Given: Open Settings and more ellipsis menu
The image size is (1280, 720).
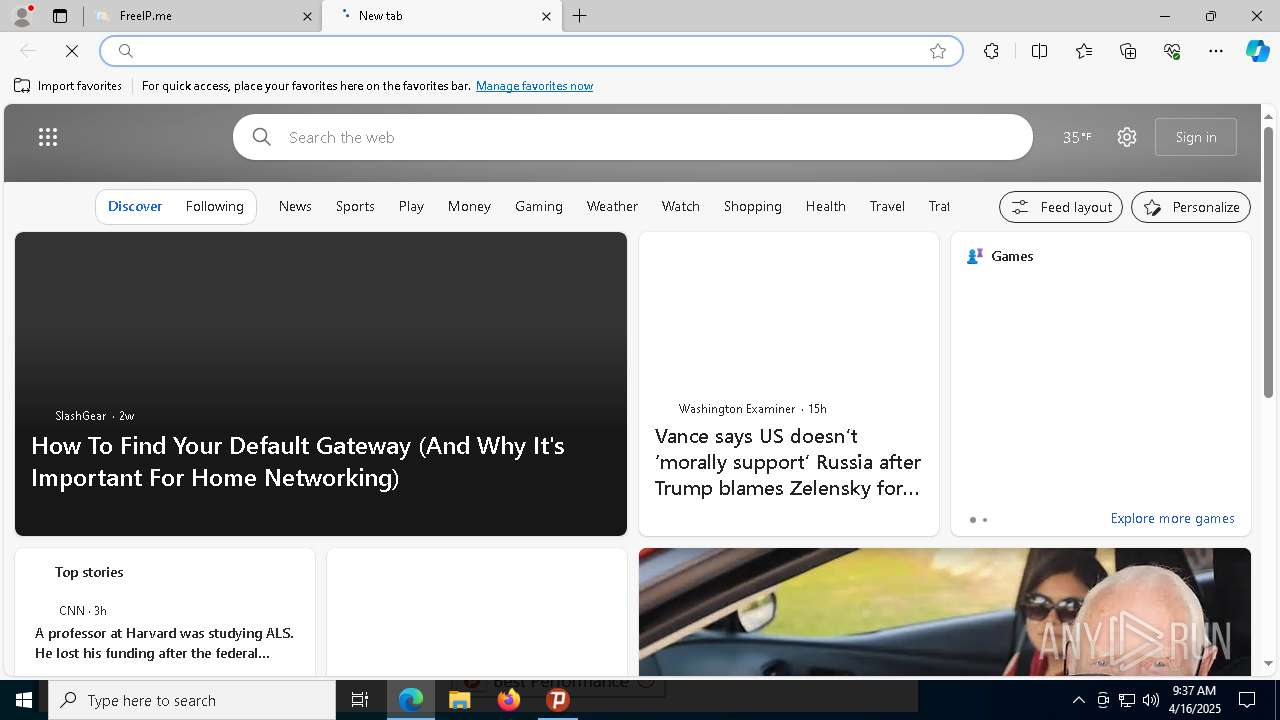Looking at the screenshot, I should click(x=1216, y=51).
